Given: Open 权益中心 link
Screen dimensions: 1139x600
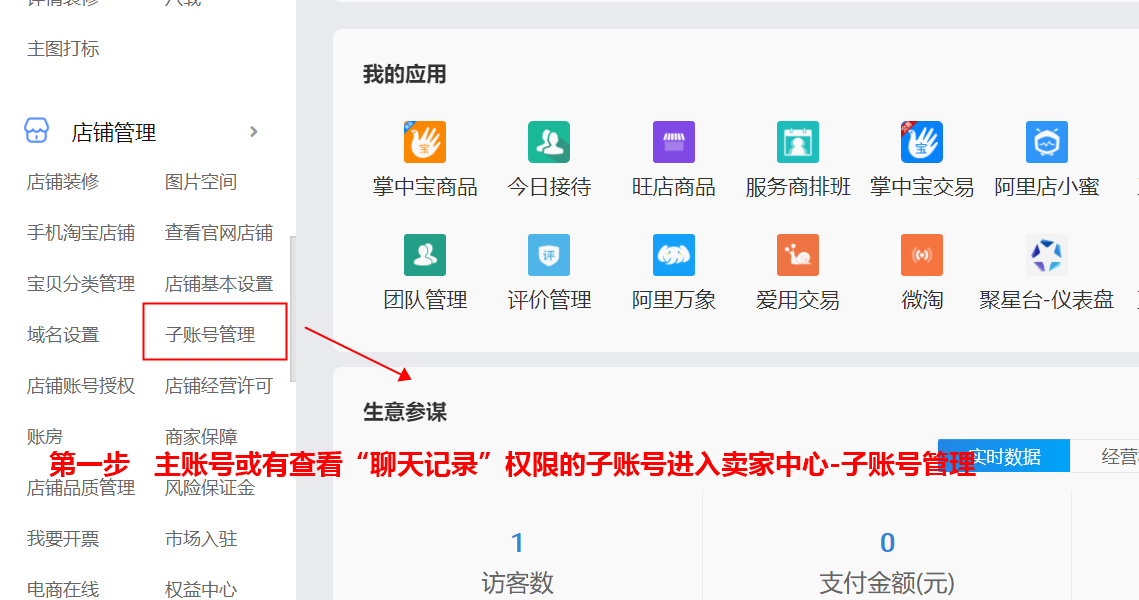Looking at the screenshot, I should pyautogui.click(x=201, y=589).
